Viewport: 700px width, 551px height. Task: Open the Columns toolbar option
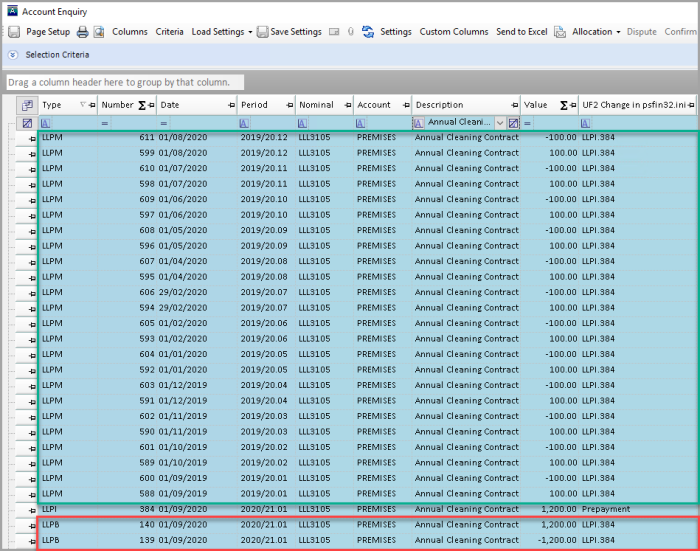pos(129,32)
